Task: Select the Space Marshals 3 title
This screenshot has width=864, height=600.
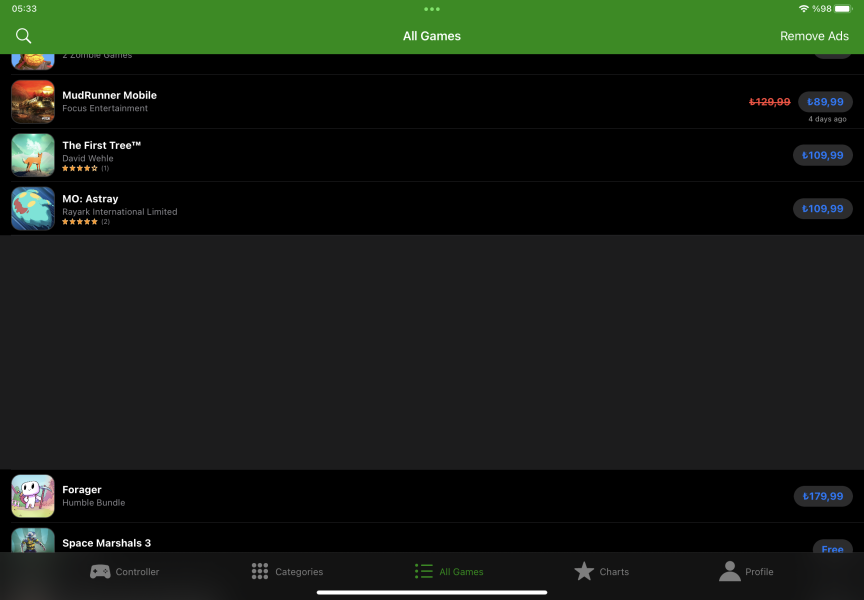Action: pyautogui.click(x=106, y=543)
